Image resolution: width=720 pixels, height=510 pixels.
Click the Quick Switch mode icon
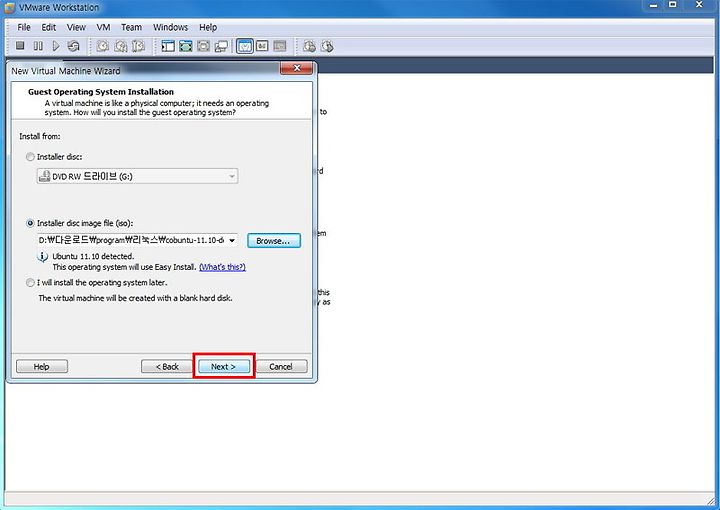(x=203, y=46)
